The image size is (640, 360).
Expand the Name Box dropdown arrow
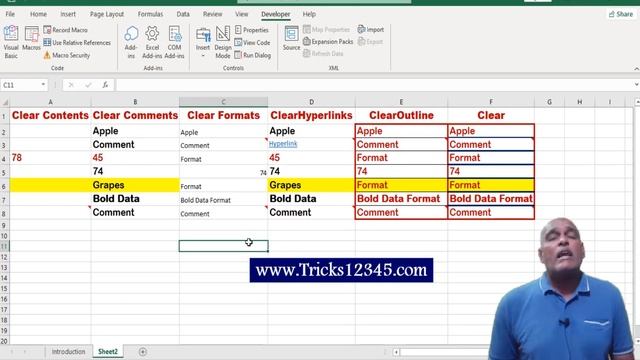point(43,84)
